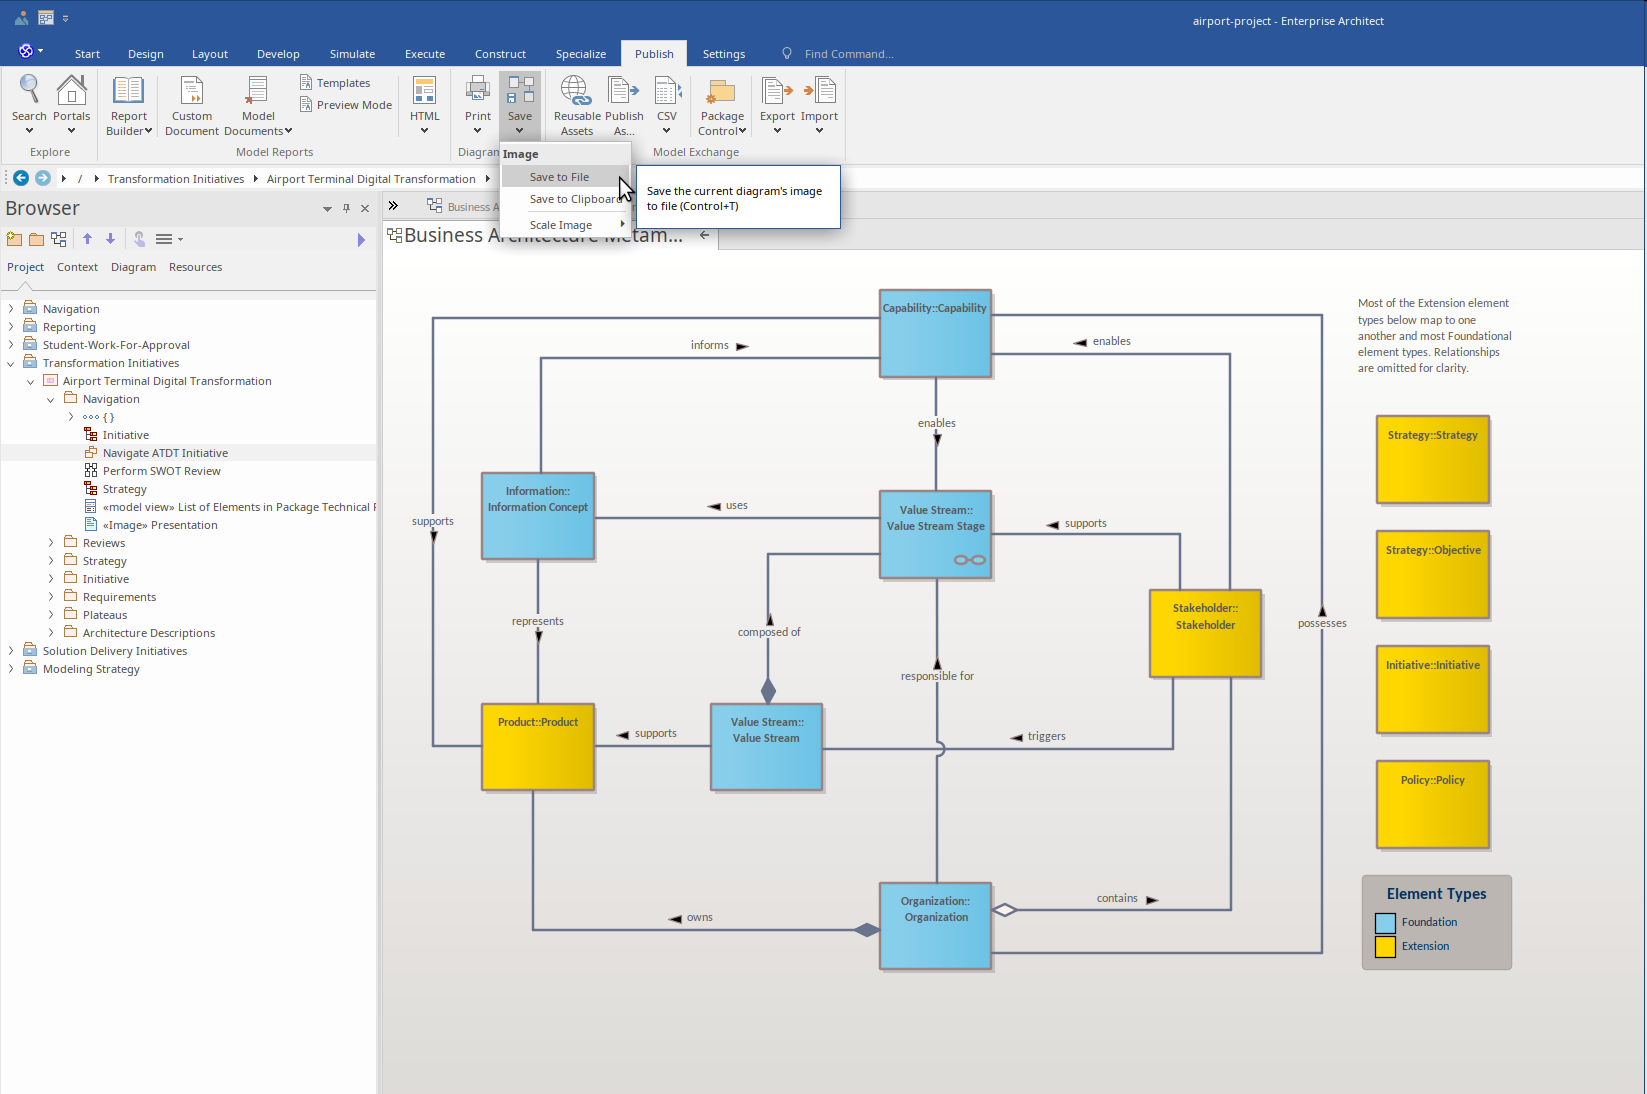The height and width of the screenshot is (1094, 1647).
Task: Click the Find Command search field
Action: (849, 54)
